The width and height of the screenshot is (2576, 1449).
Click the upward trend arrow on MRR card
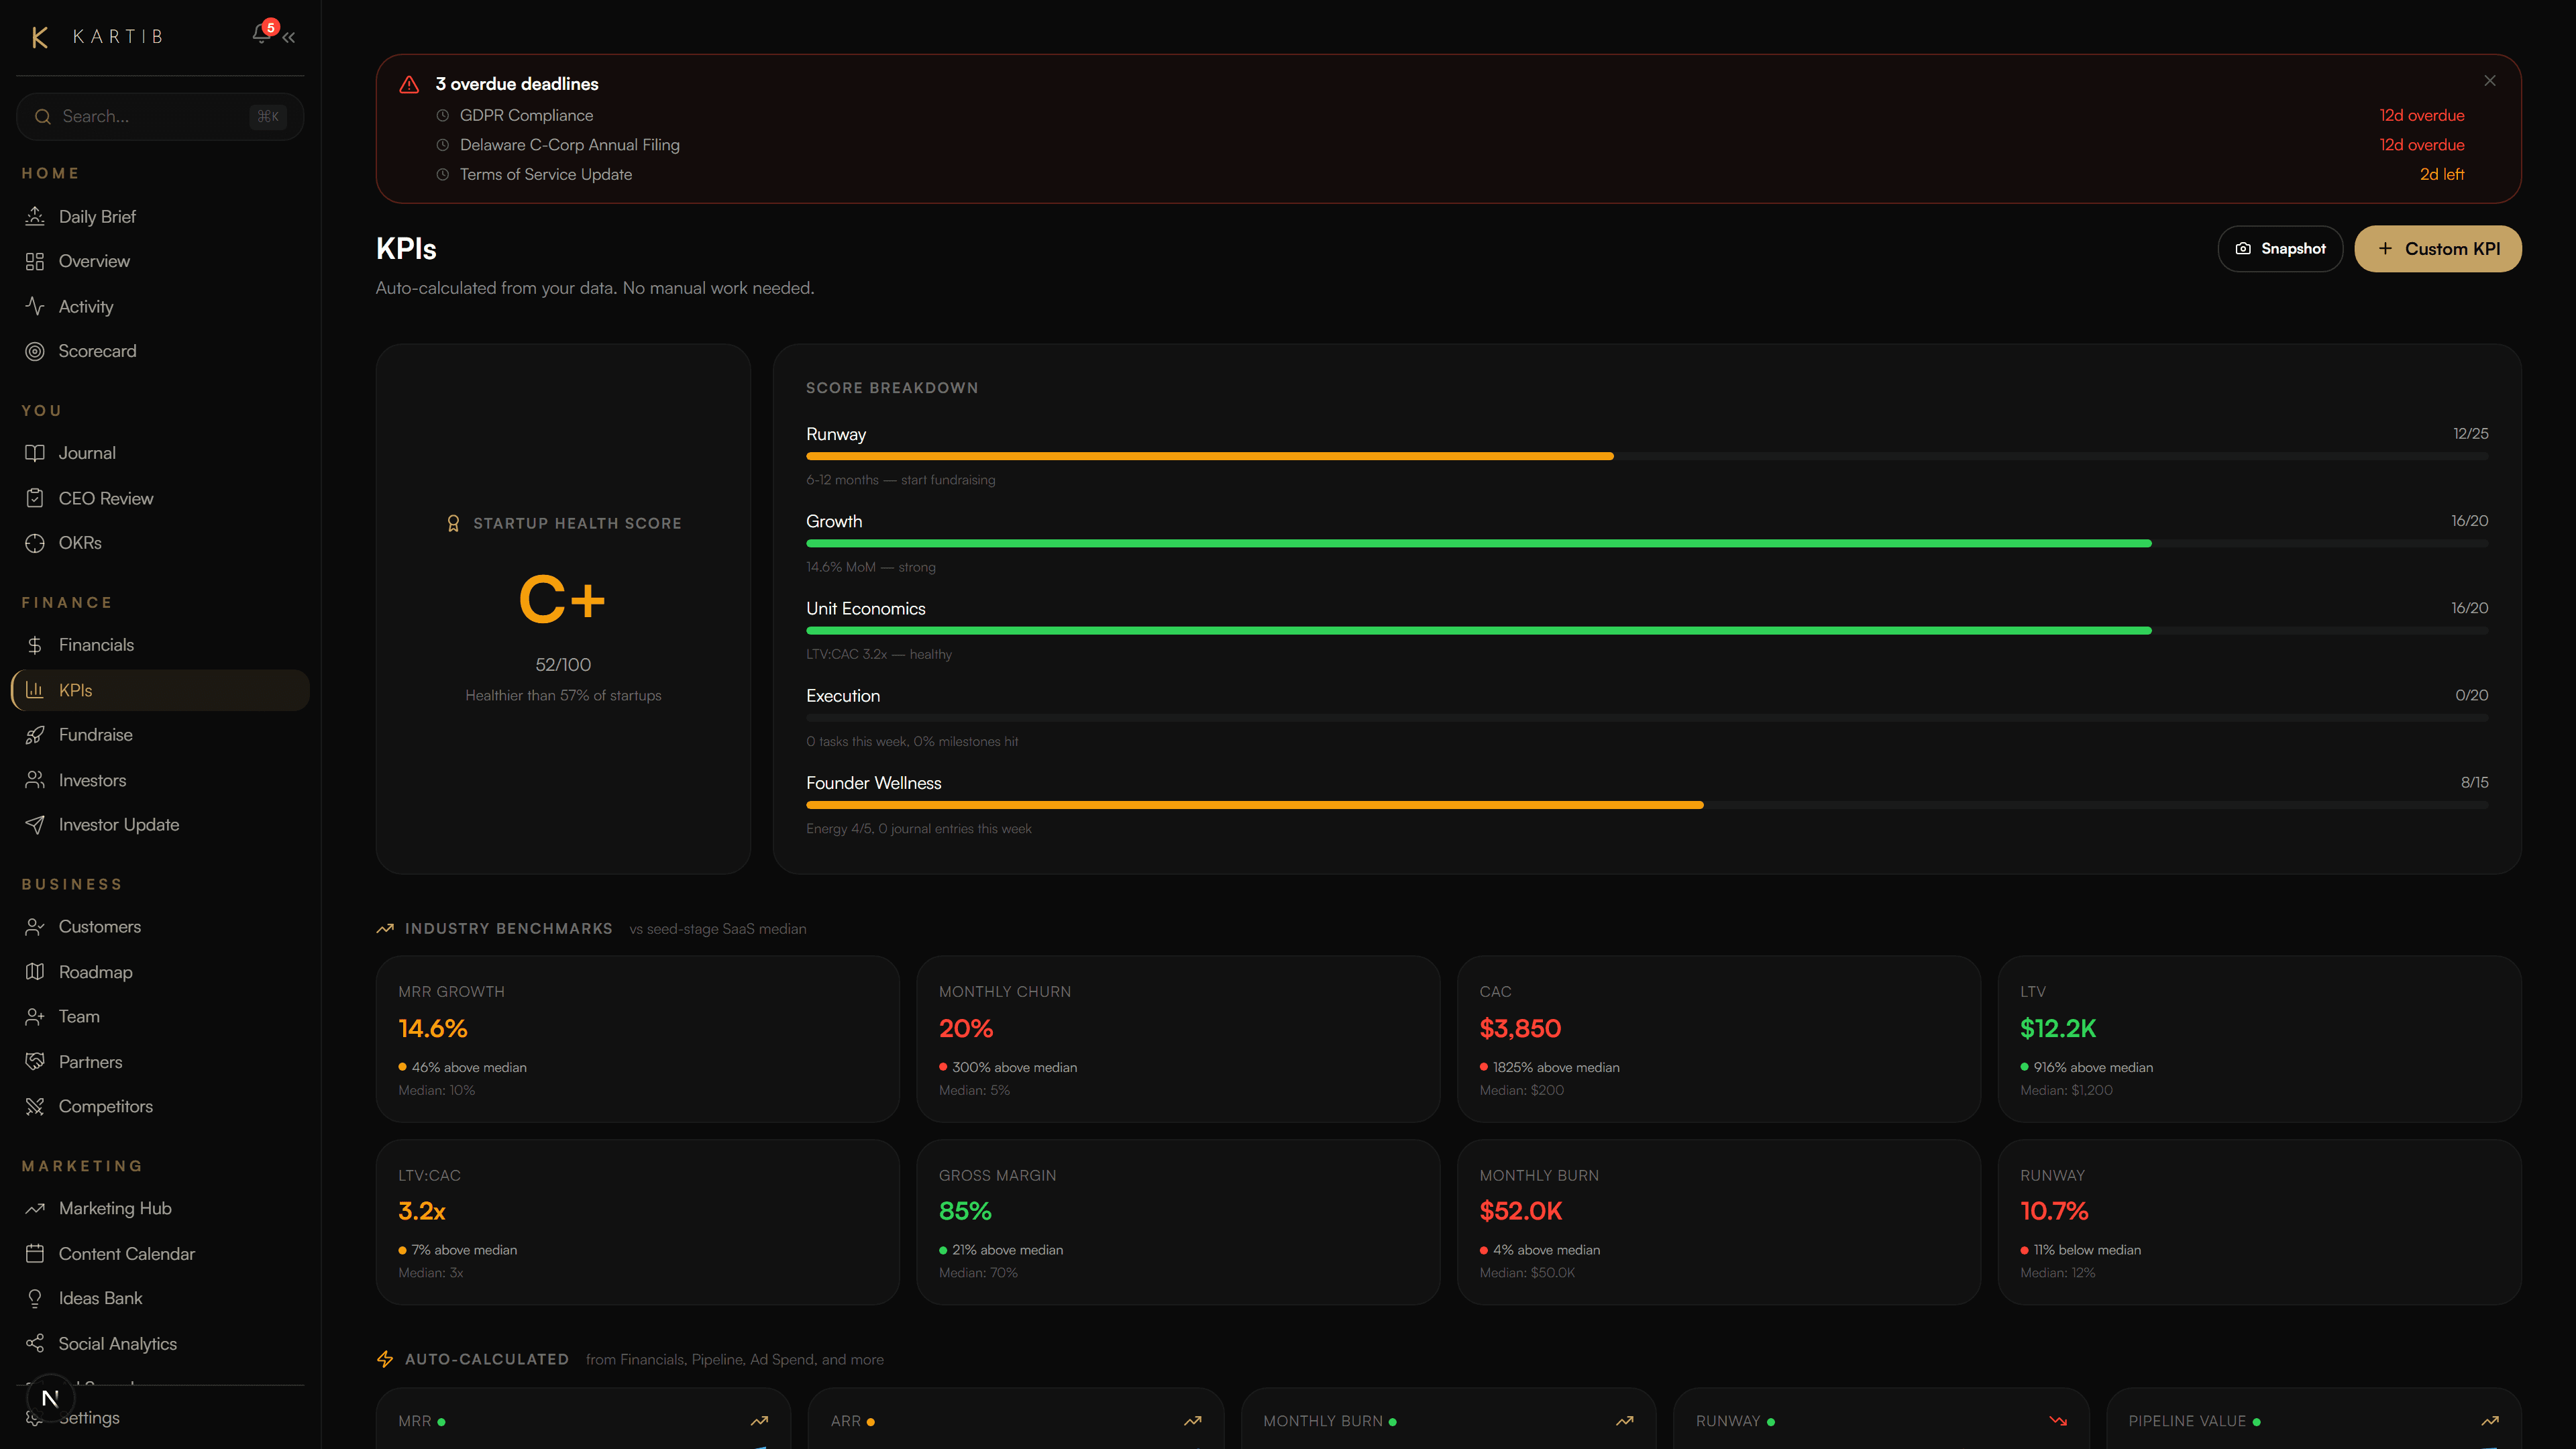759,1421
